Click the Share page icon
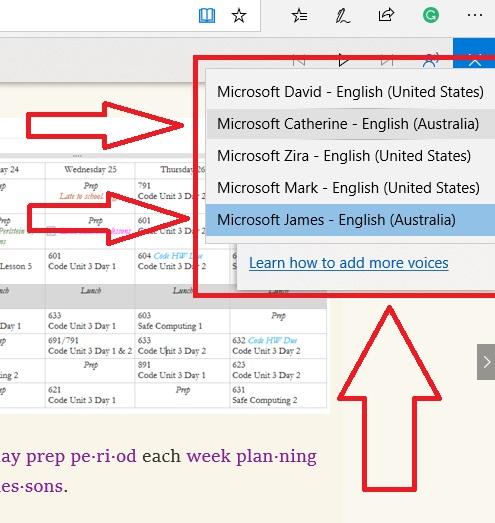This screenshot has width=495, height=523. point(386,15)
